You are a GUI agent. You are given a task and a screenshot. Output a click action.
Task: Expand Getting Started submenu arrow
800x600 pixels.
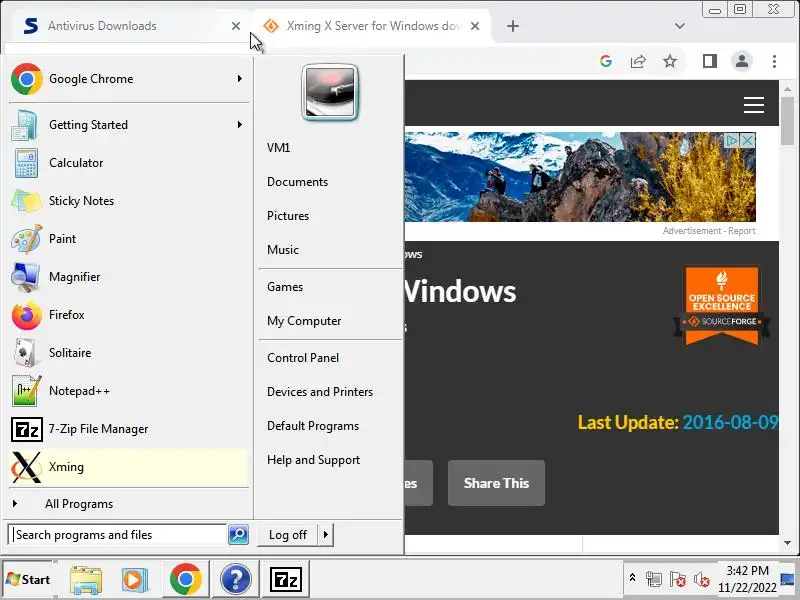(x=240, y=124)
